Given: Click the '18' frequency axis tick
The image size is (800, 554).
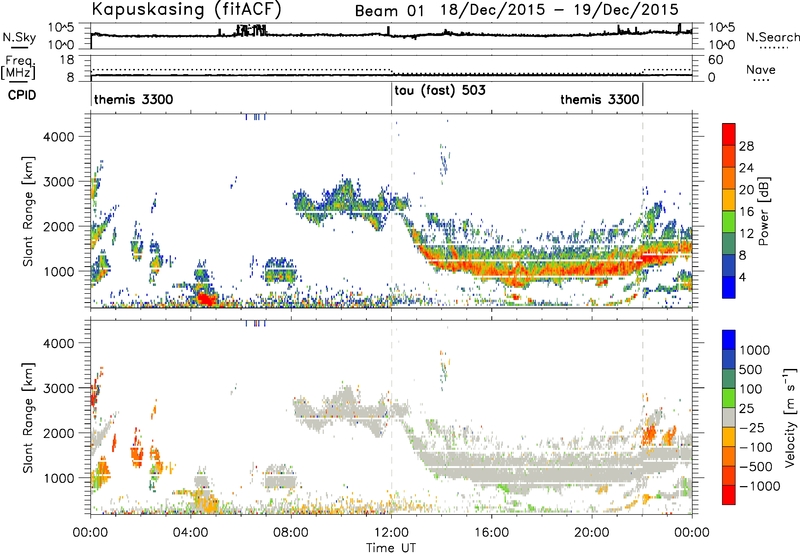Looking at the screenshot, I should (67, 60).
